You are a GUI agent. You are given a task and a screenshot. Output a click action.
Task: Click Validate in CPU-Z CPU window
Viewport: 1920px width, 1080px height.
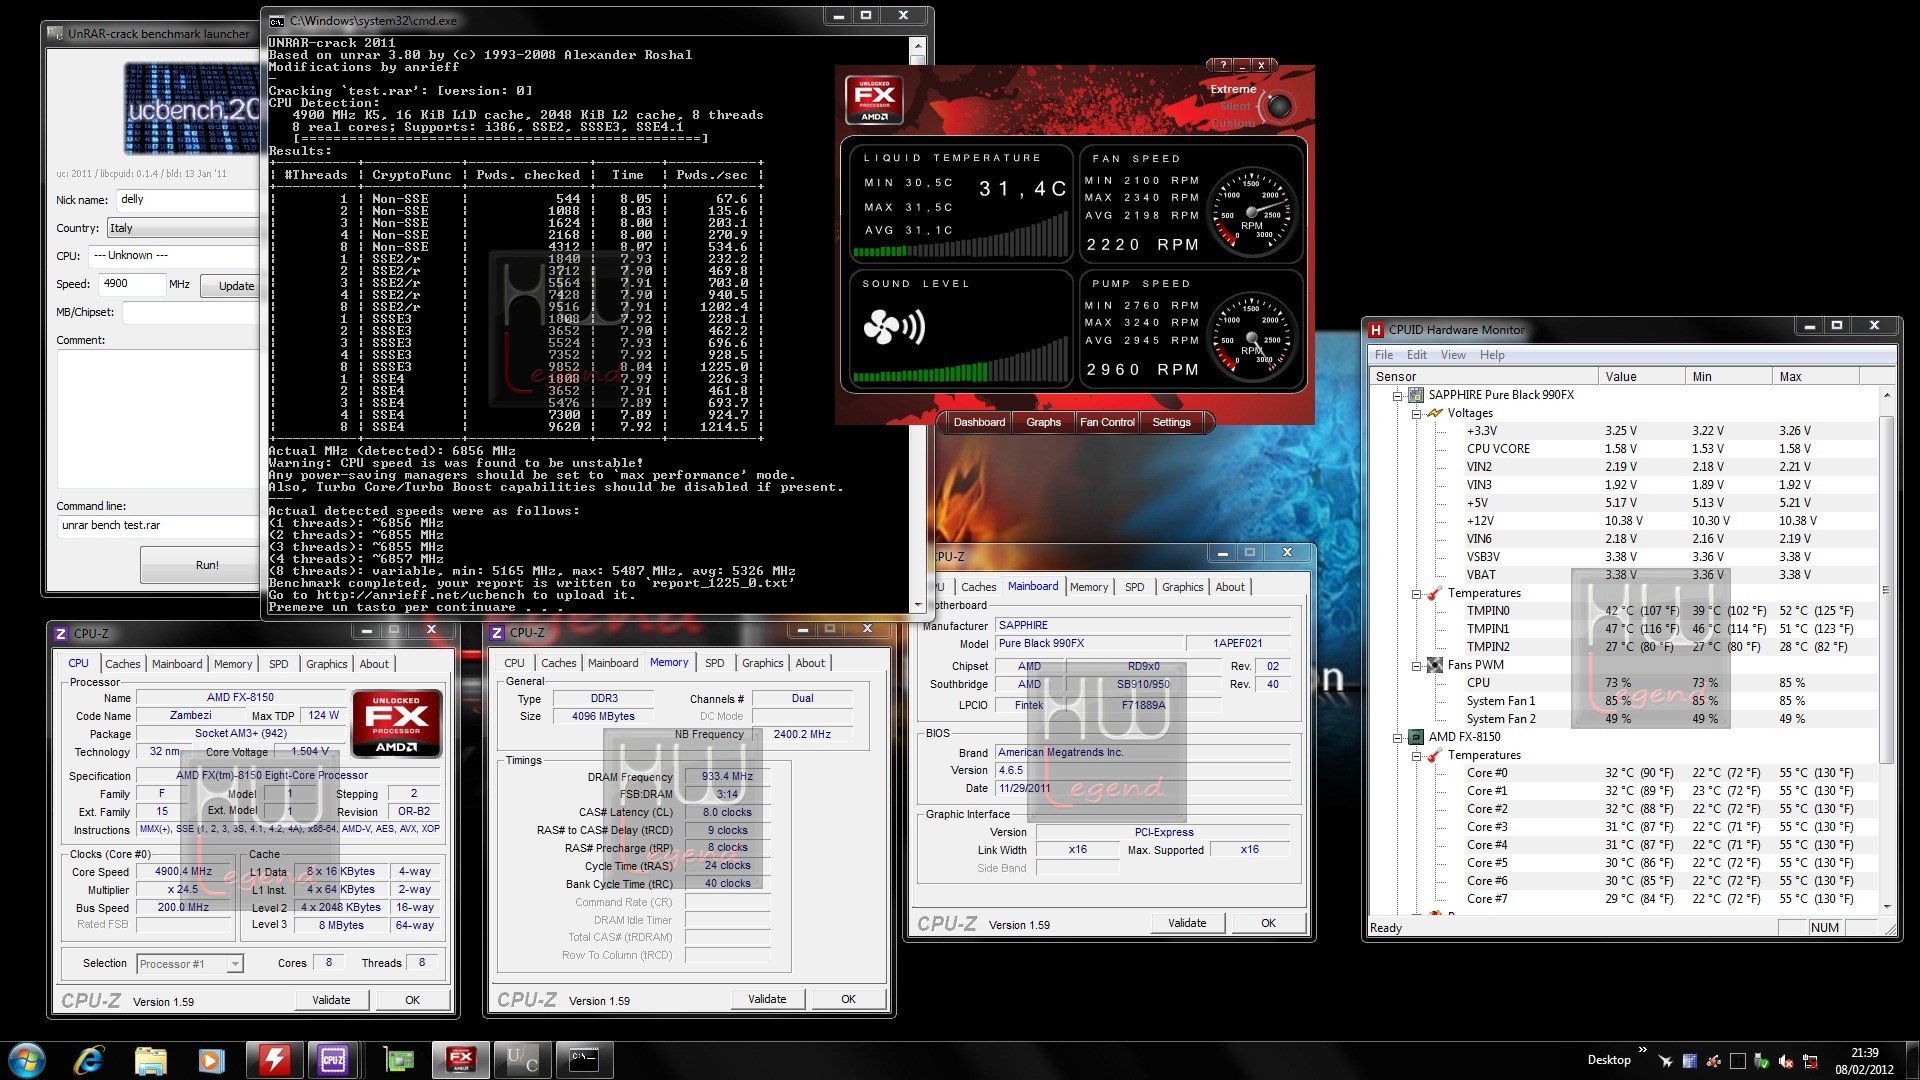click(331, 1000)
